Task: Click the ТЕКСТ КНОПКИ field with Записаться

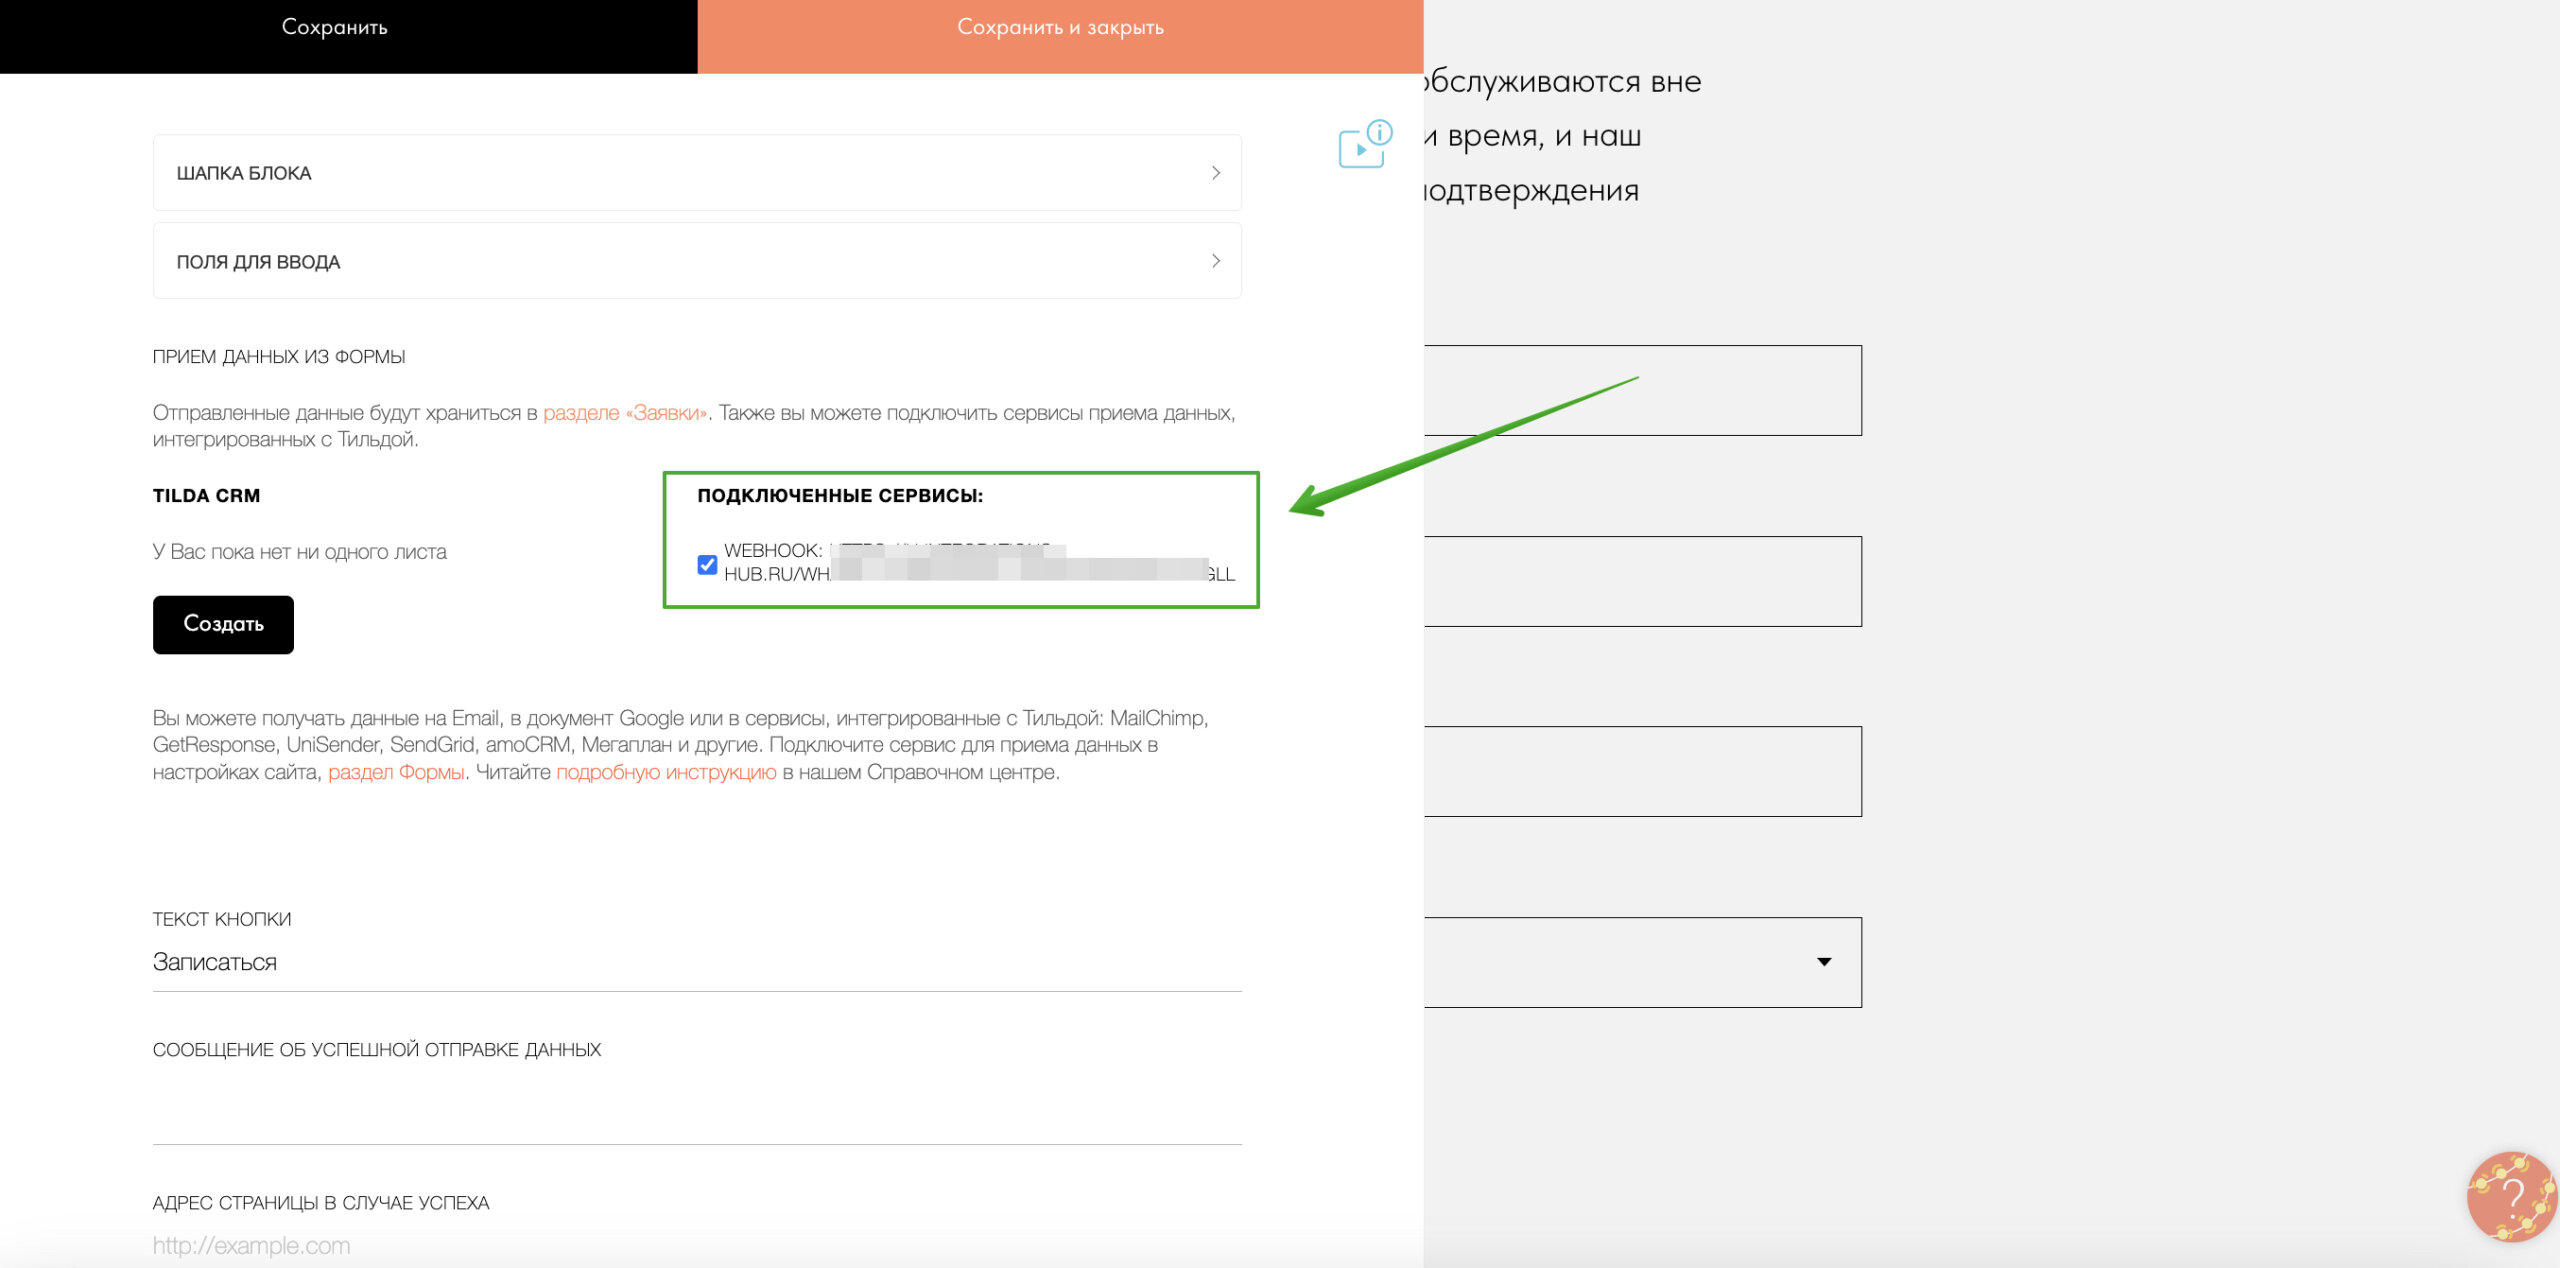Action: click(697, 962)
